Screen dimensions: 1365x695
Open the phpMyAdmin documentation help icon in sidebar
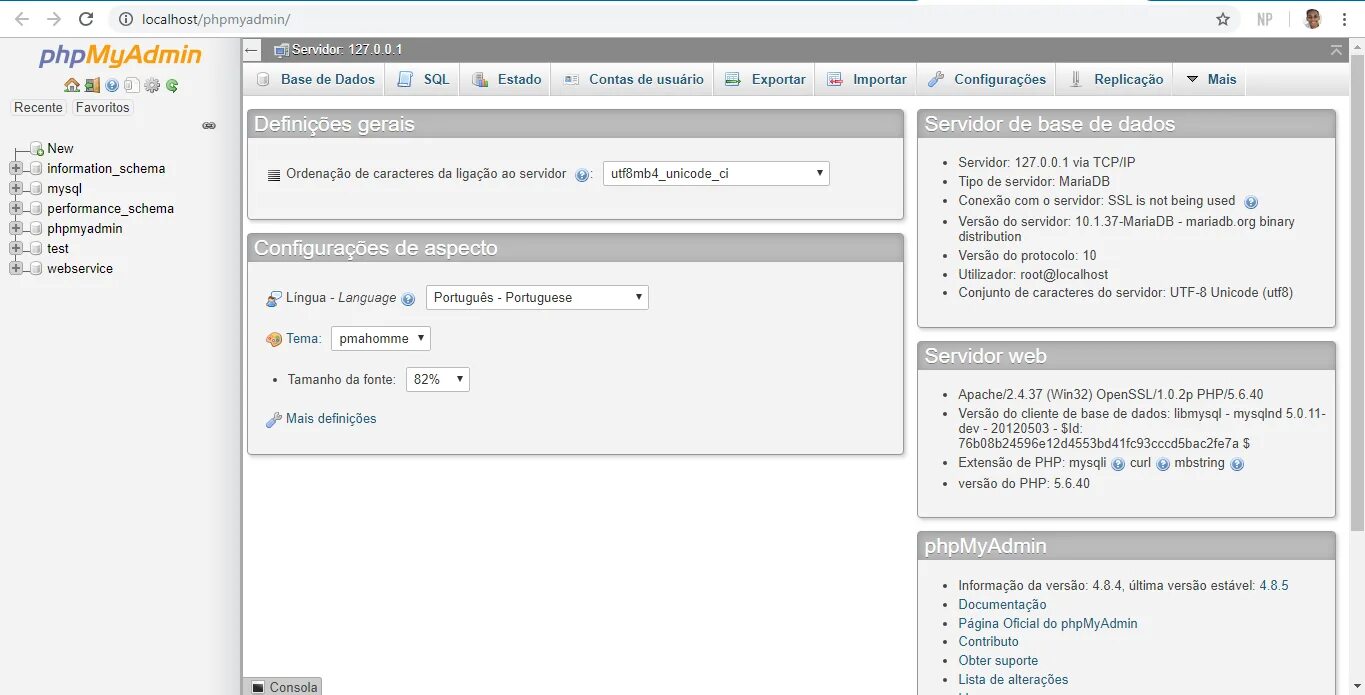pyautogui.click(x=112, y=86)
